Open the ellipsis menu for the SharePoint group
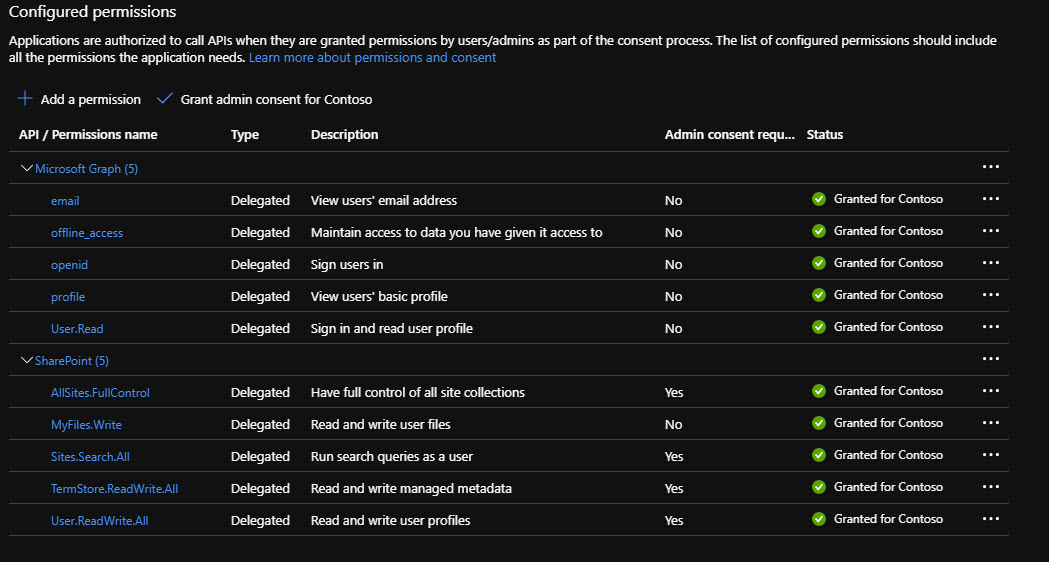 [x=990, y=359]
